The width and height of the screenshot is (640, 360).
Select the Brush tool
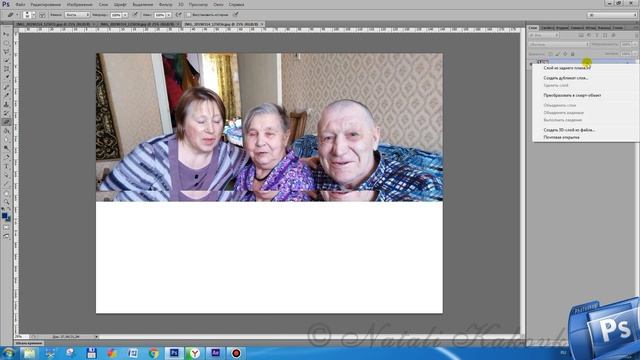pyautogui.click(x=6, y=96)
